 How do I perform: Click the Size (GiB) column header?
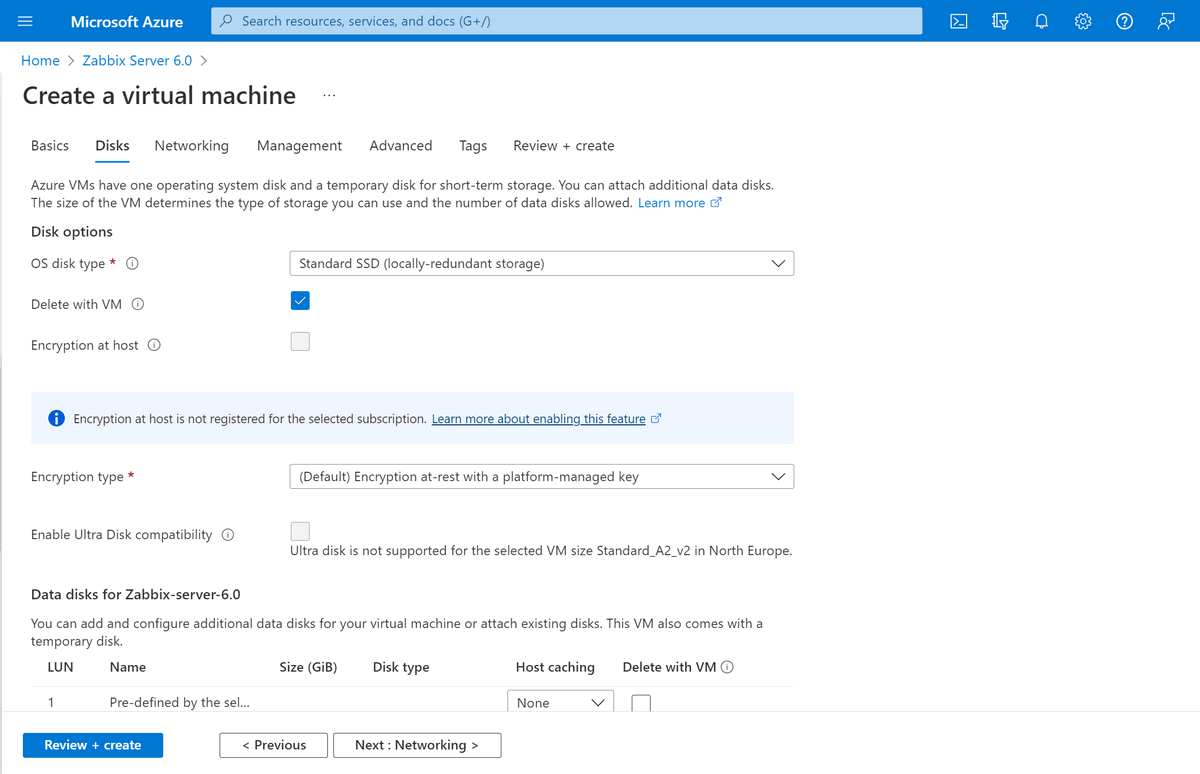coord(309,667)
